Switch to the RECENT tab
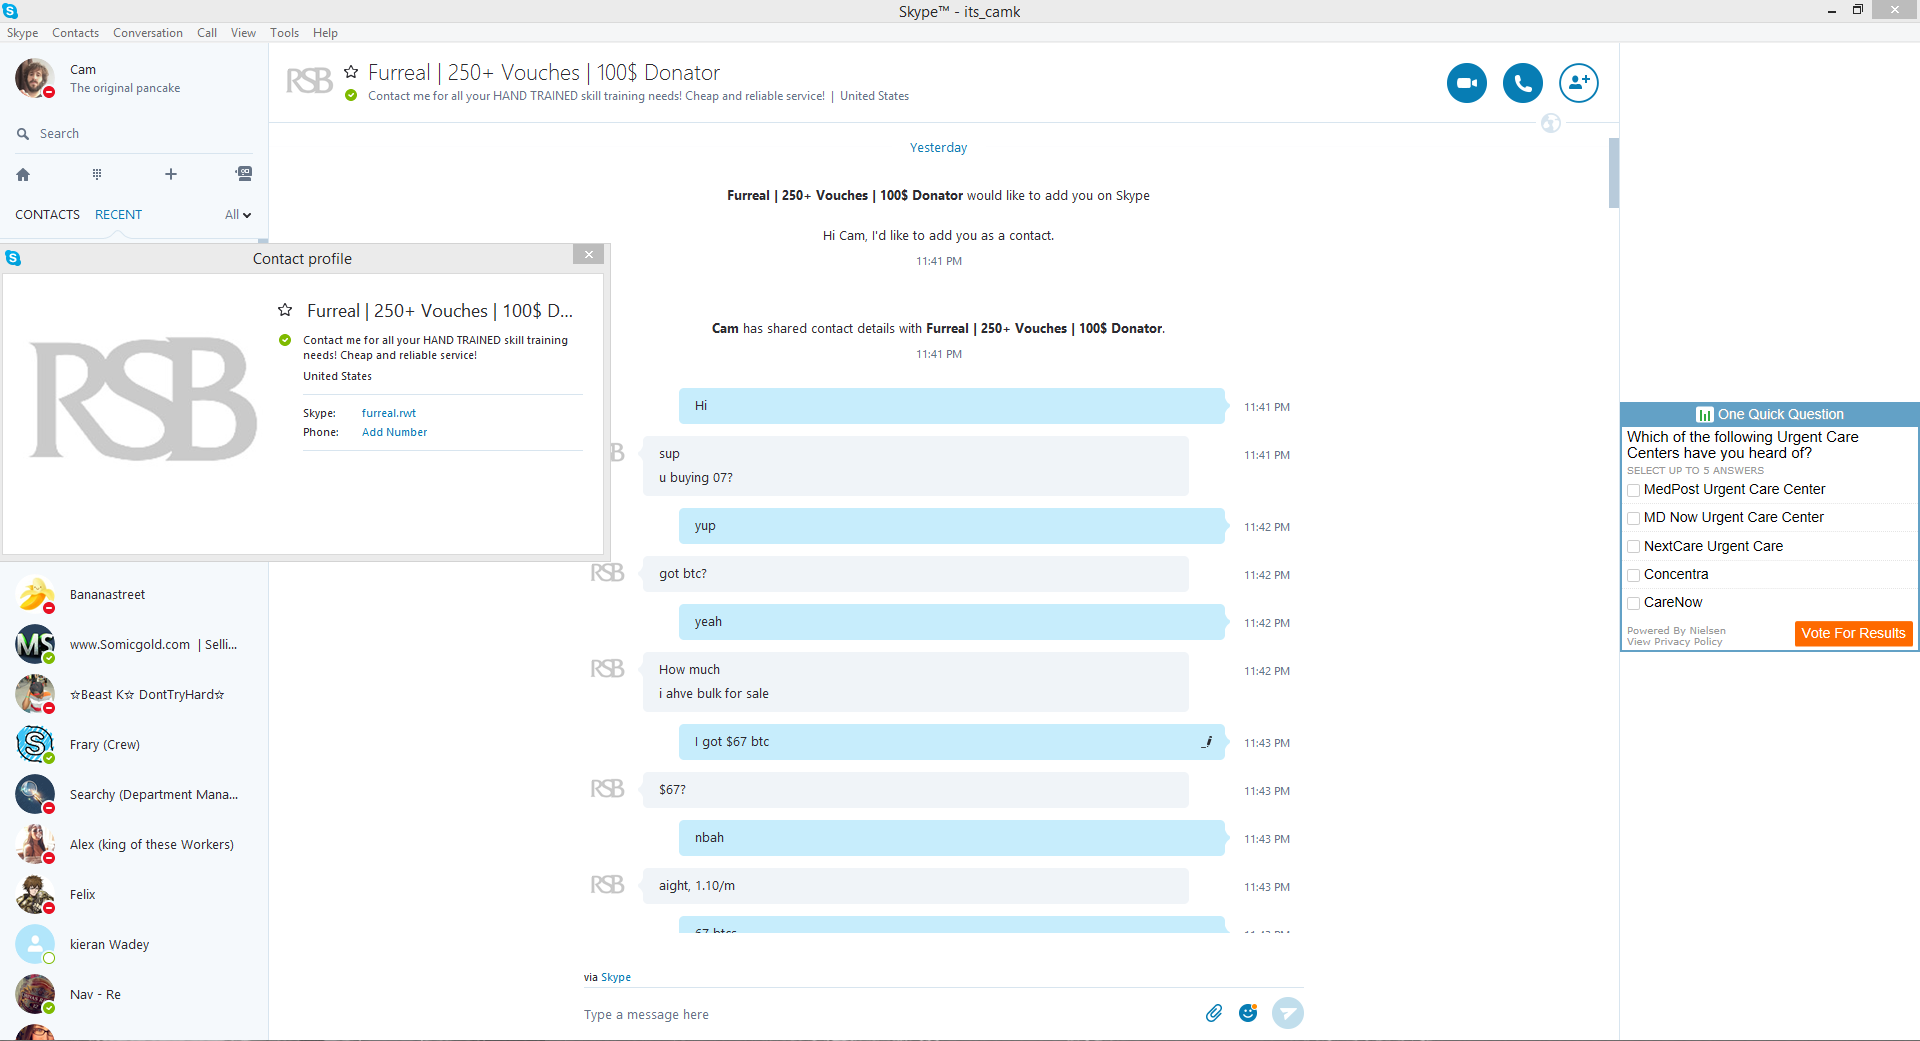This screenshot has height=1041, width=1920. pos(118,214)
